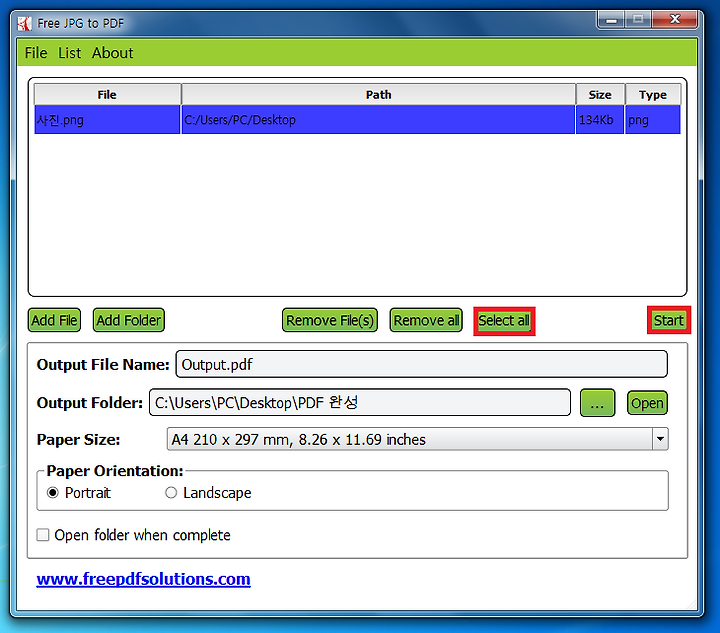720x633 pixels.
Task: Visit the www.freepdfsolutions.com link
Action: coord(143,579)
